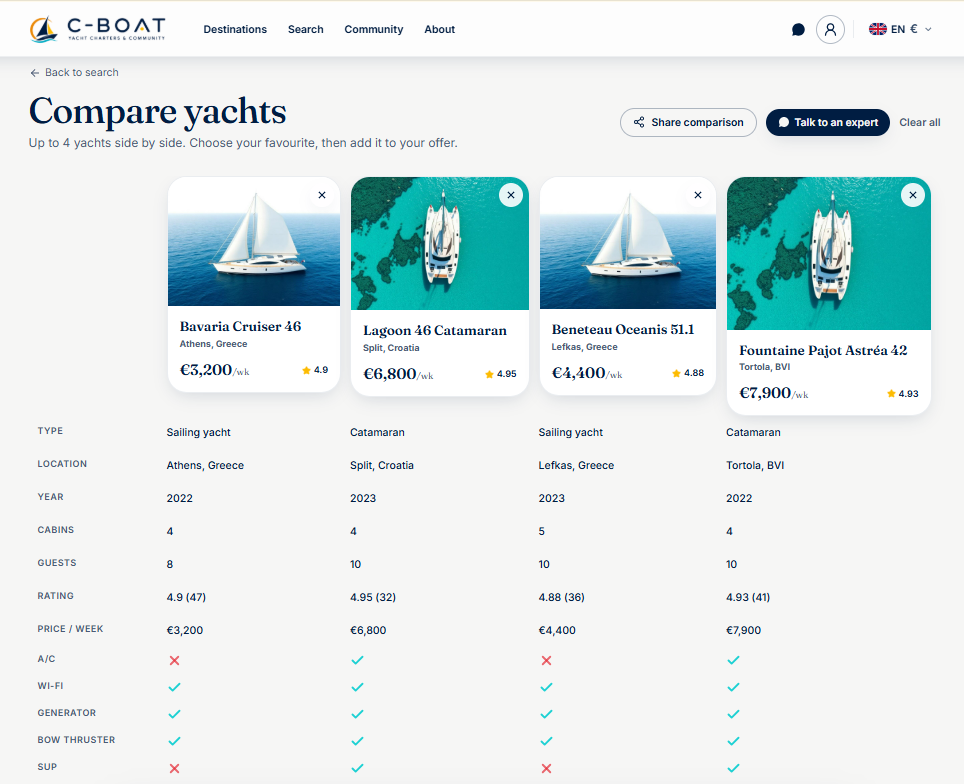Click €3,200 price on Bavaria card

click(214, 370)
